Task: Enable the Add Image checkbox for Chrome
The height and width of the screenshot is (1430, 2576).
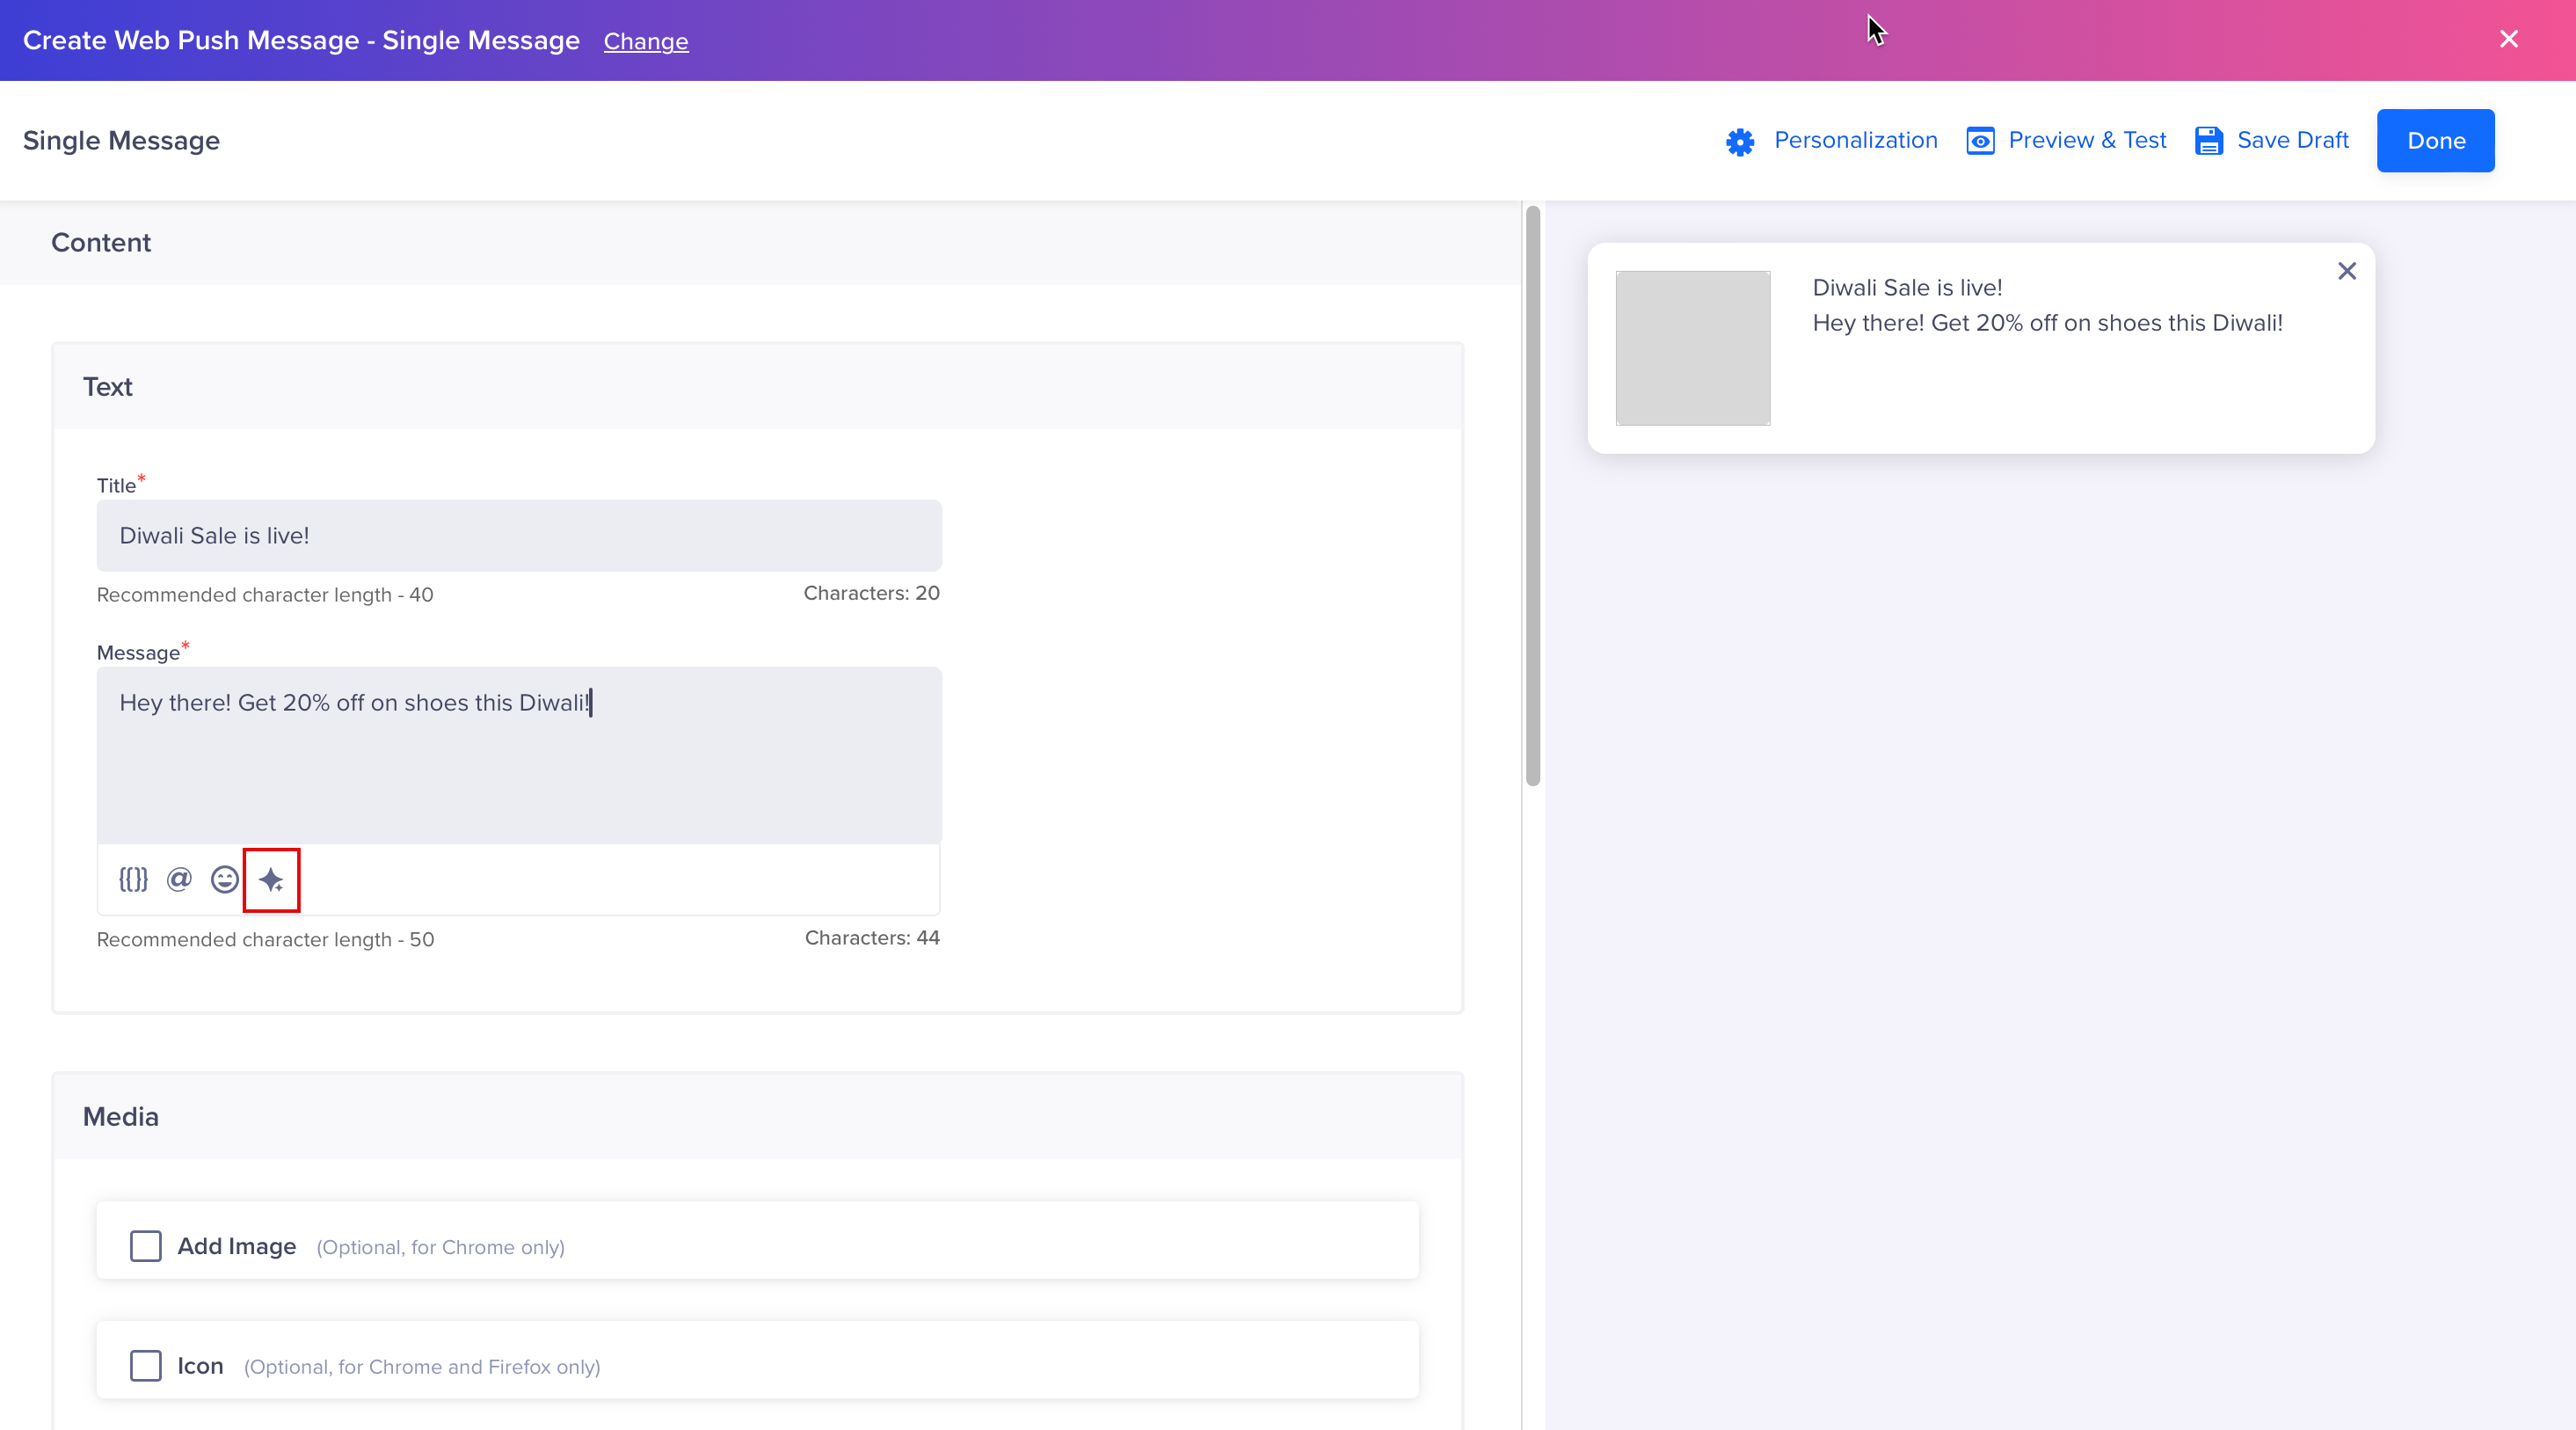Action: (x=144, y=1245)
